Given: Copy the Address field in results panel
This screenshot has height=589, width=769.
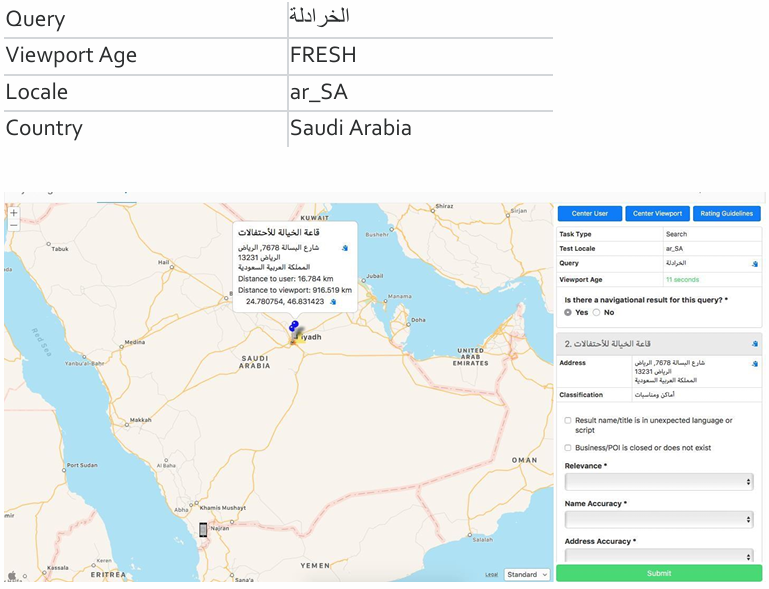Looking at the screenshot, I should (755, 364).
